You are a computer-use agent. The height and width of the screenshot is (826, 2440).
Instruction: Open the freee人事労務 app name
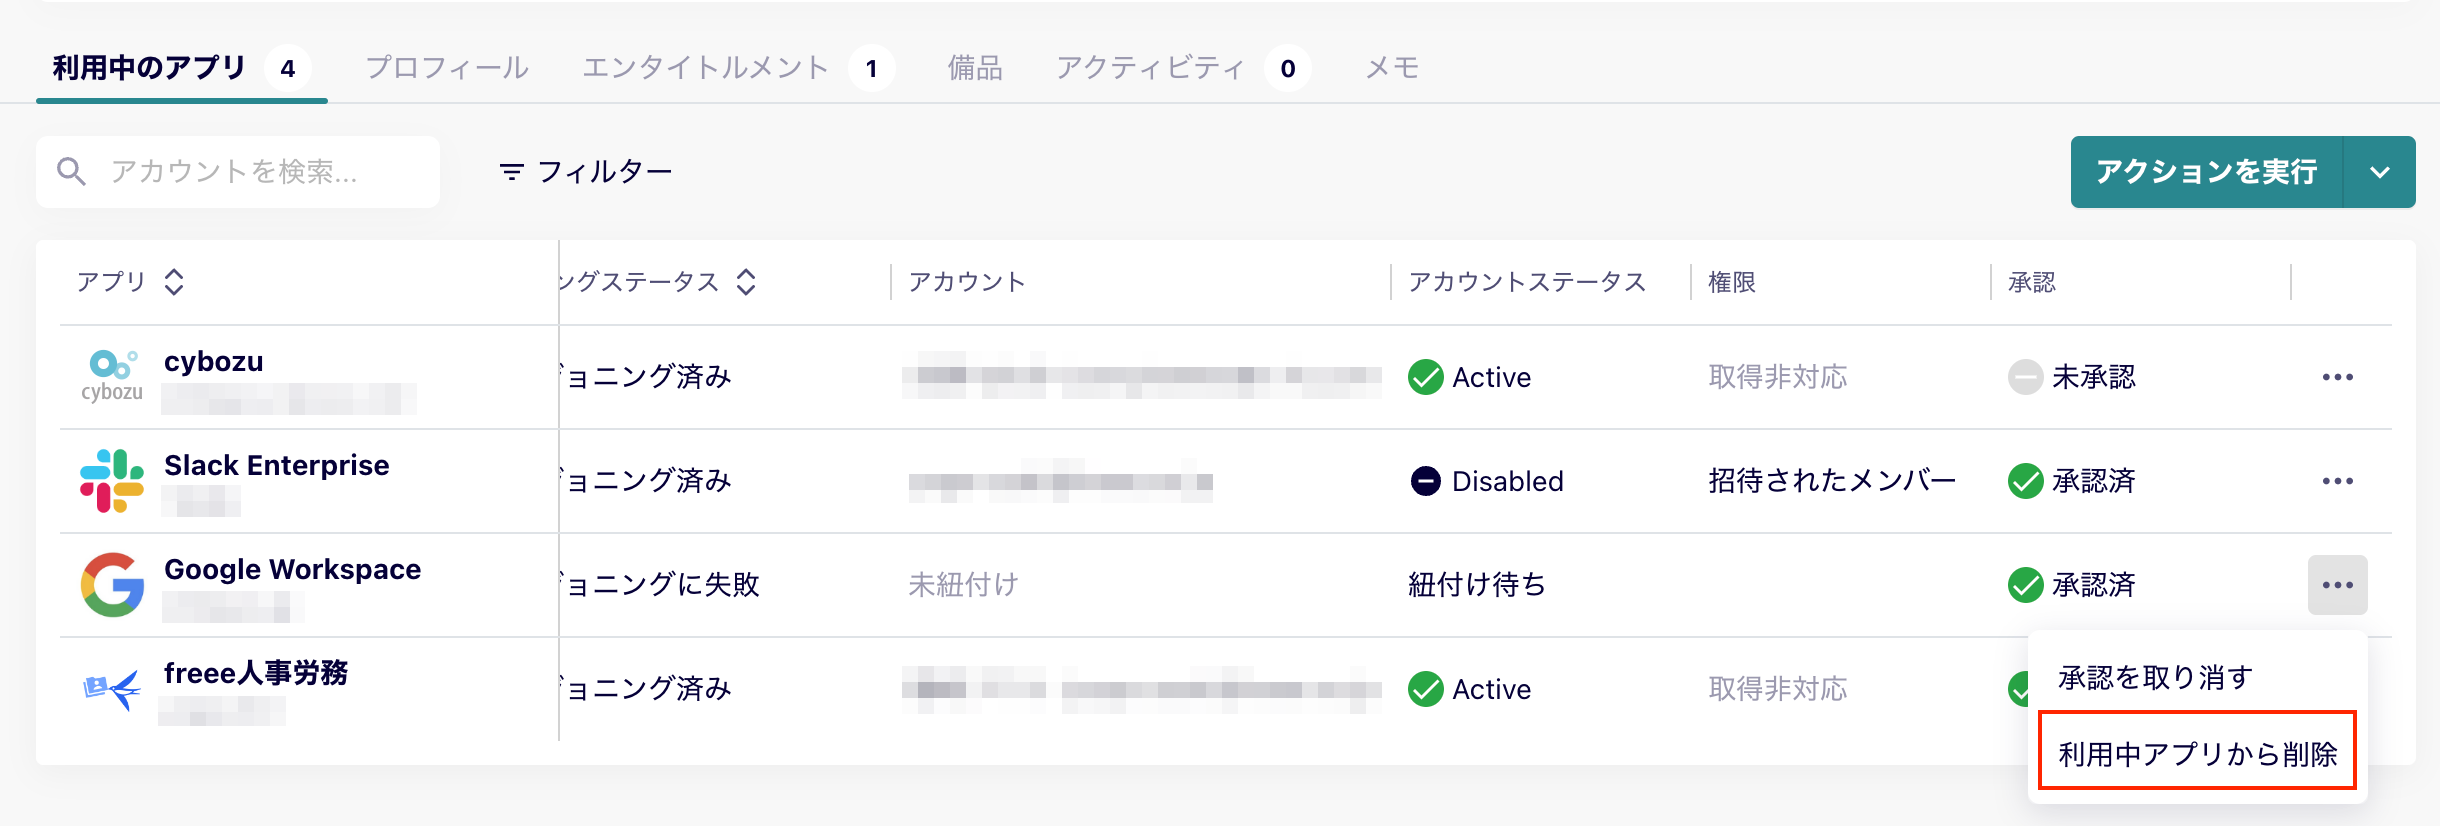point(256,674)
